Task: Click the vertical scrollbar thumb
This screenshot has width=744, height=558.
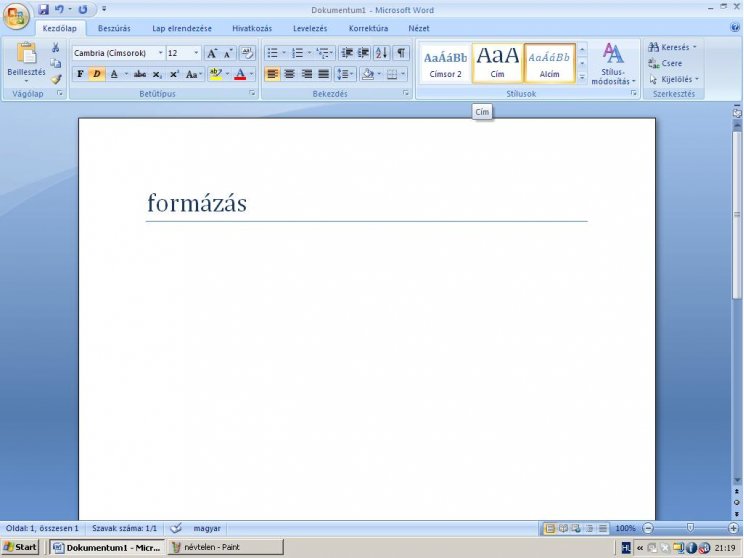Action: [736, 214]
